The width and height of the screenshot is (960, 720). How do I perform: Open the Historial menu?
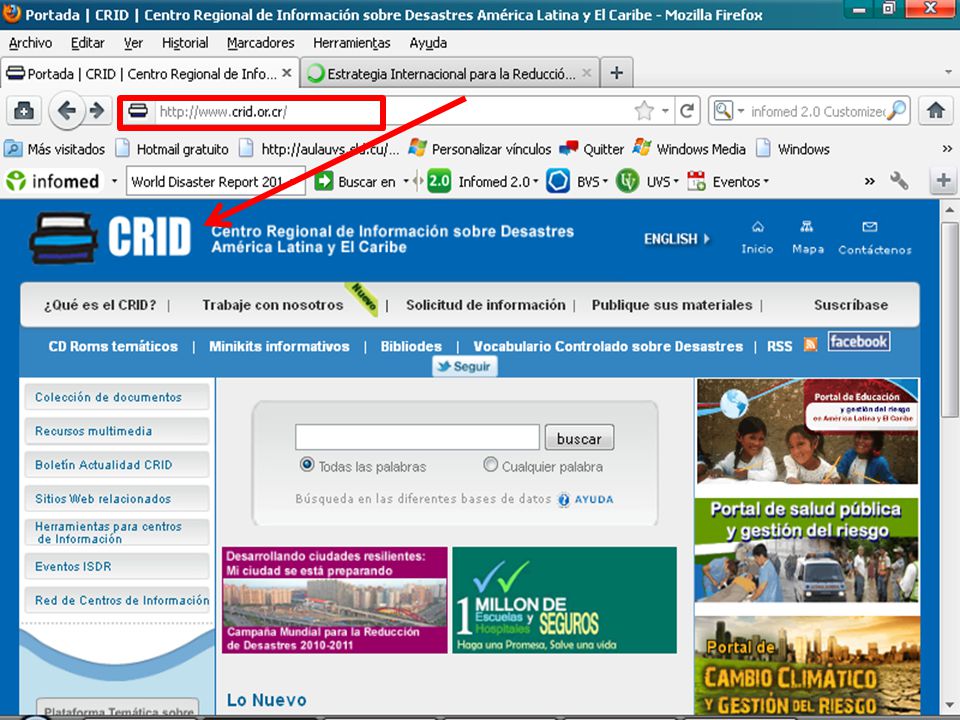185,43
